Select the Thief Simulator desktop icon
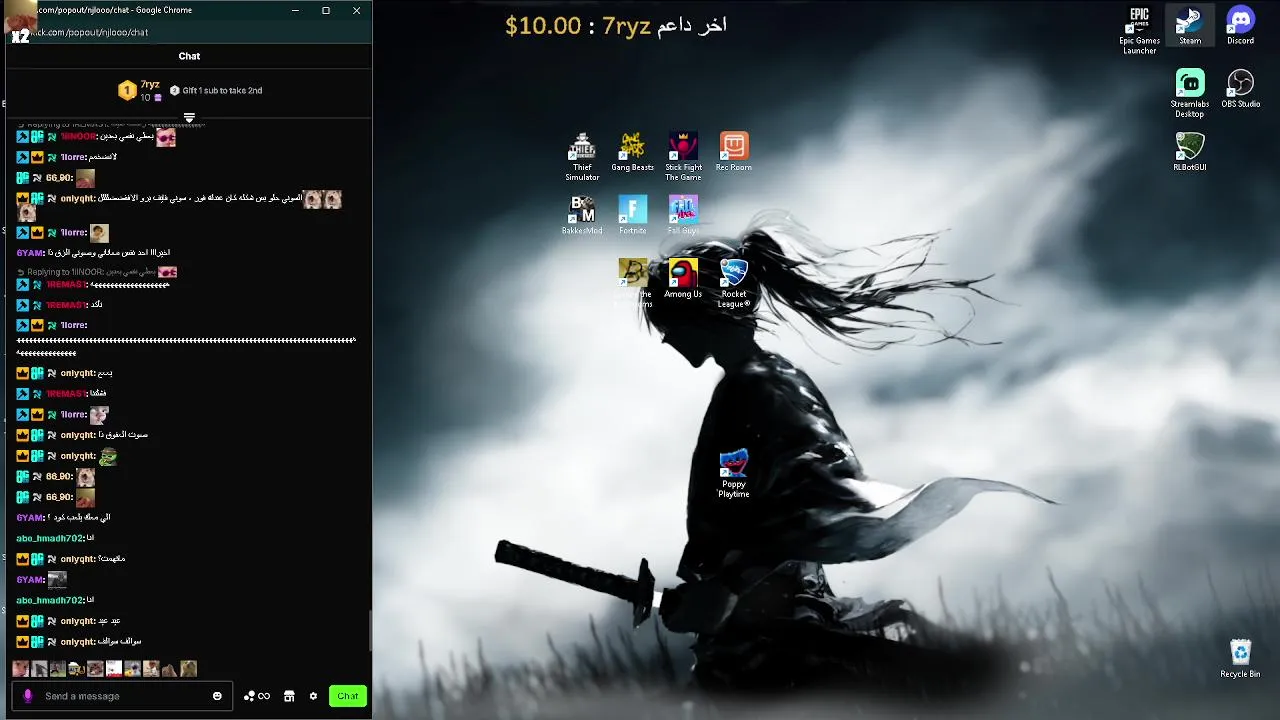Image resolution: width=1280 pixels, height=720 pixels. click(x=582, y=157)
